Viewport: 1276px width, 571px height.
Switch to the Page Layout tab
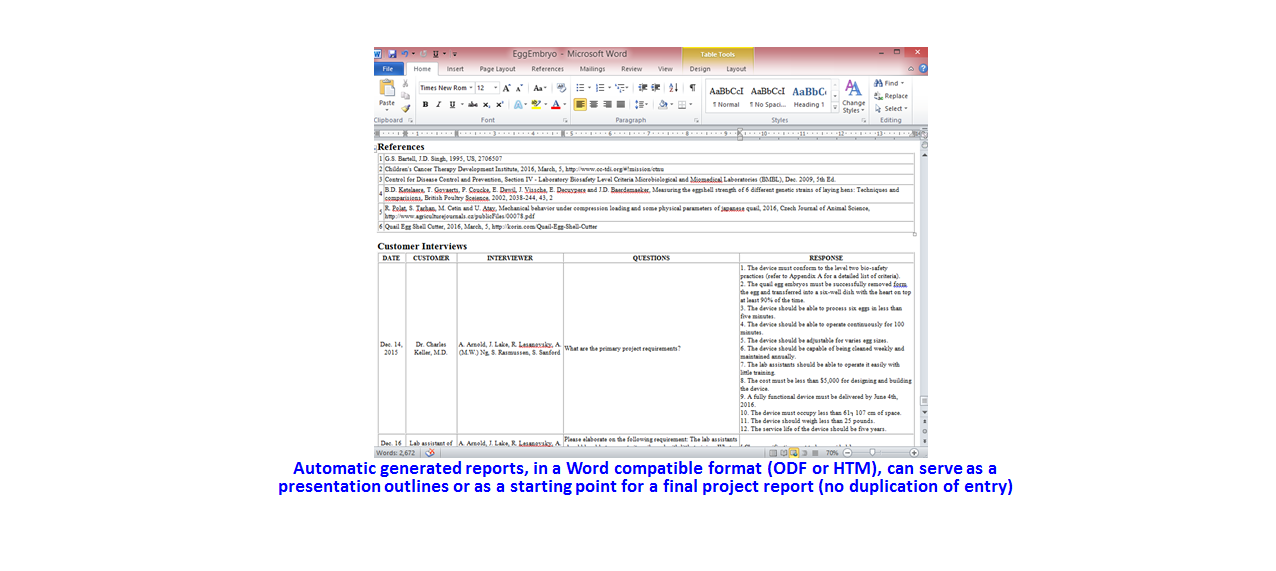point(497,69)
